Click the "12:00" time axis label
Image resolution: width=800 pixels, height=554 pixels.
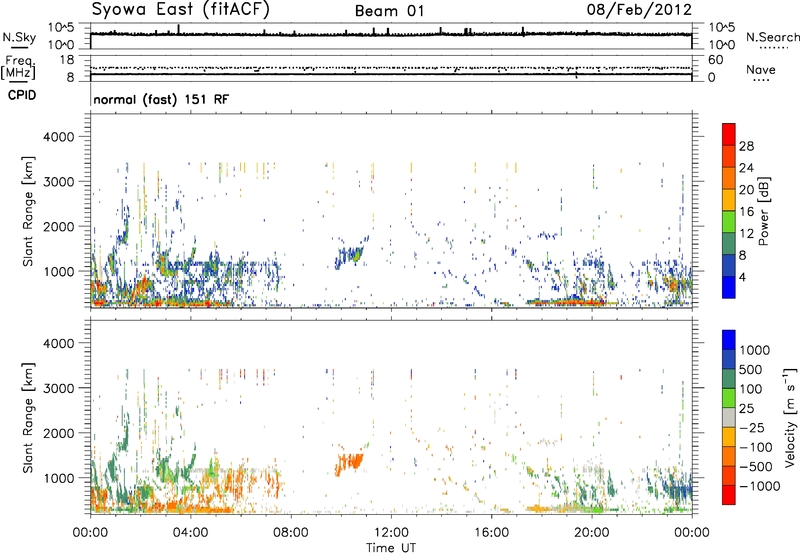(391, 533)
